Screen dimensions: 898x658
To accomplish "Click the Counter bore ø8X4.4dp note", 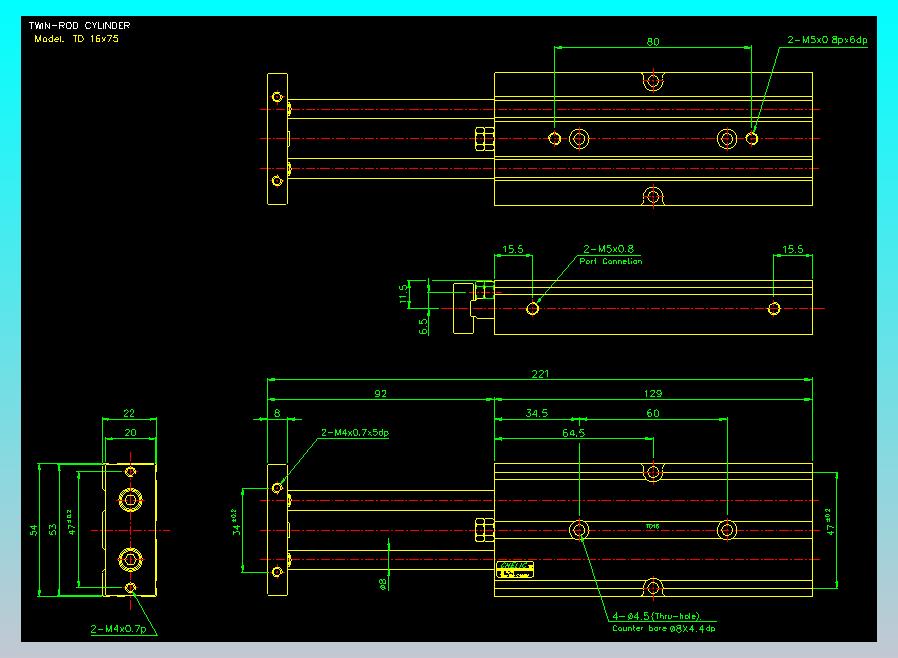I will (x=663, y=628).
